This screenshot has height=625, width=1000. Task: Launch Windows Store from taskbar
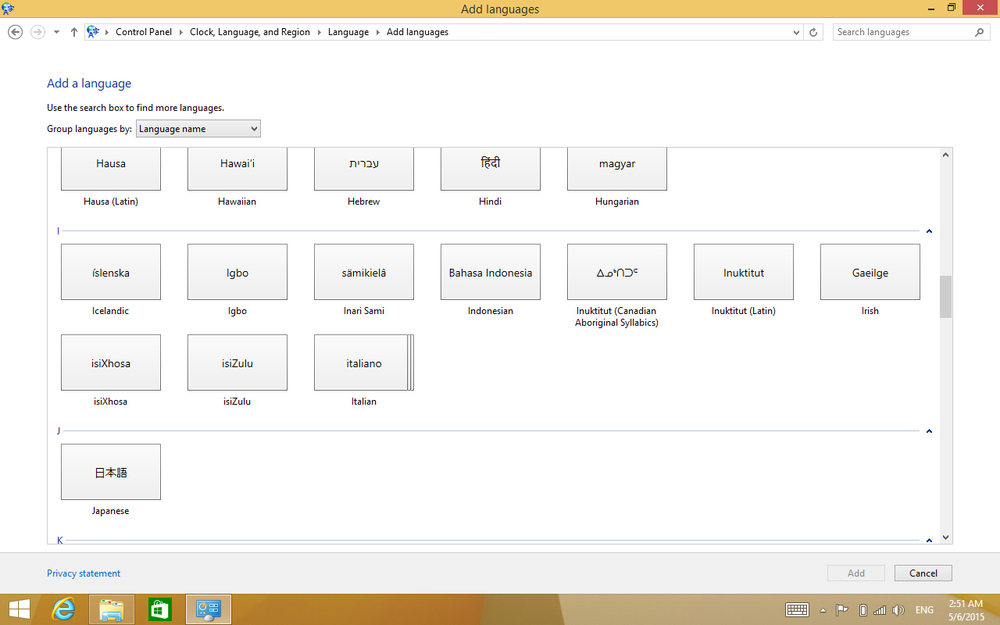[160, 609]
